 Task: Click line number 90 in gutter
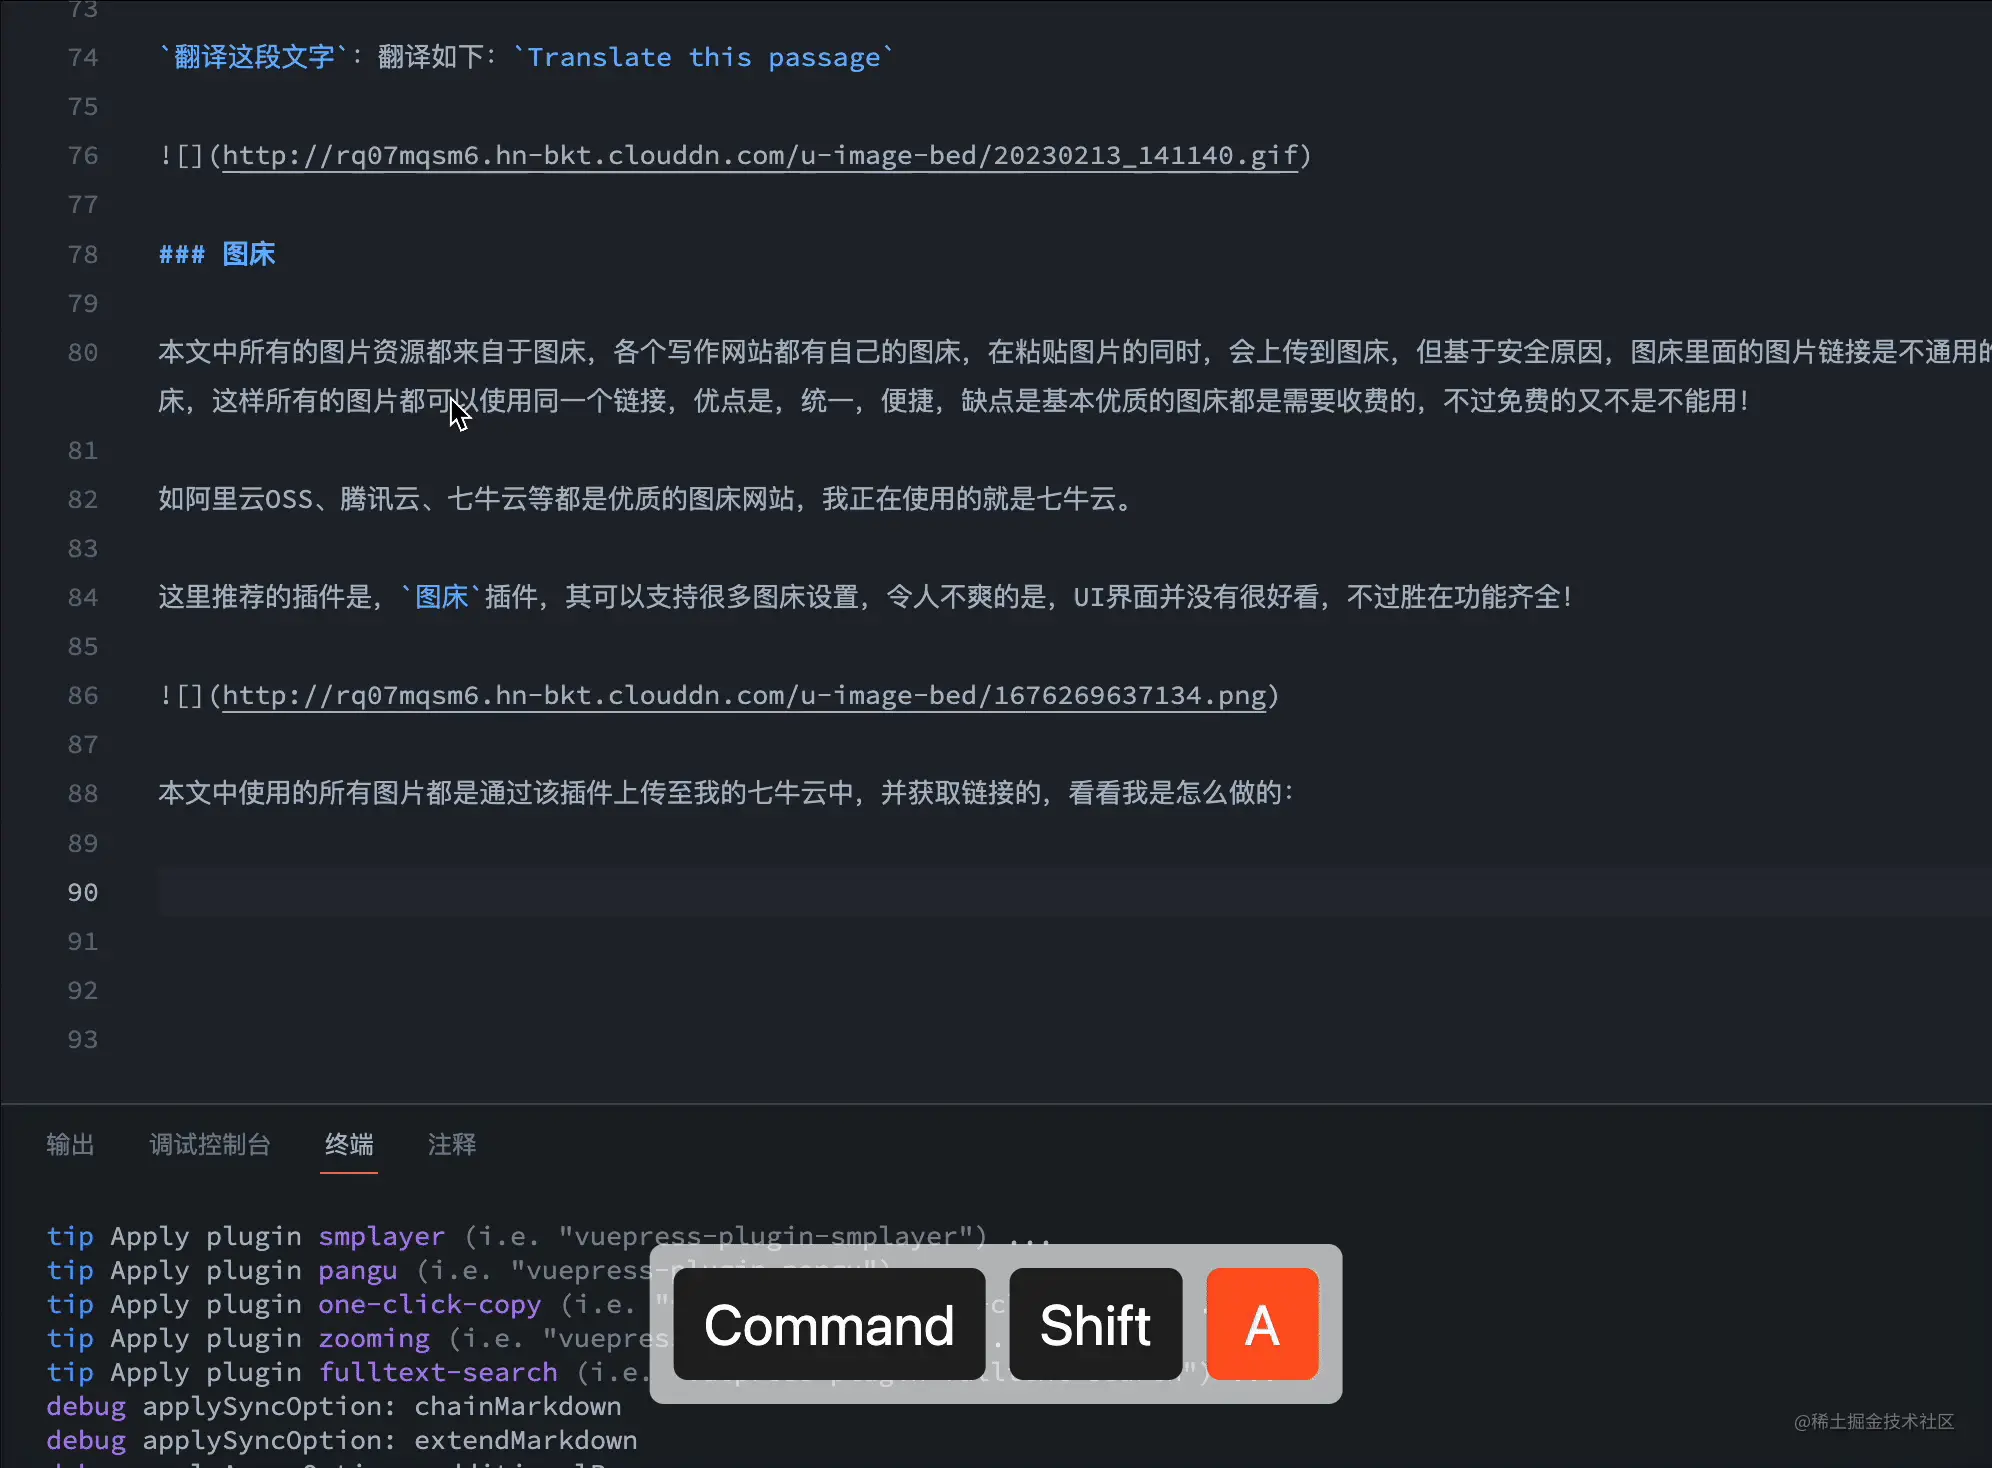pos(83,893)
